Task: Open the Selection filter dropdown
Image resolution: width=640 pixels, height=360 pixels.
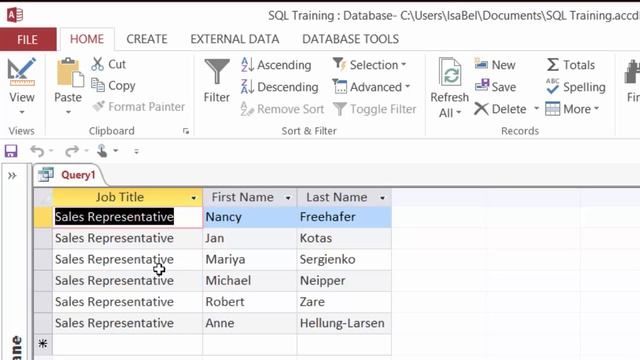Action: 369,65
